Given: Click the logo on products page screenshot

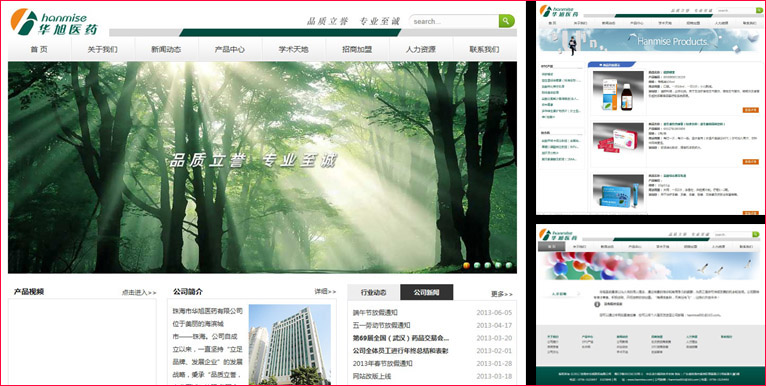Looking at the screenshot, I should (559, 11).
